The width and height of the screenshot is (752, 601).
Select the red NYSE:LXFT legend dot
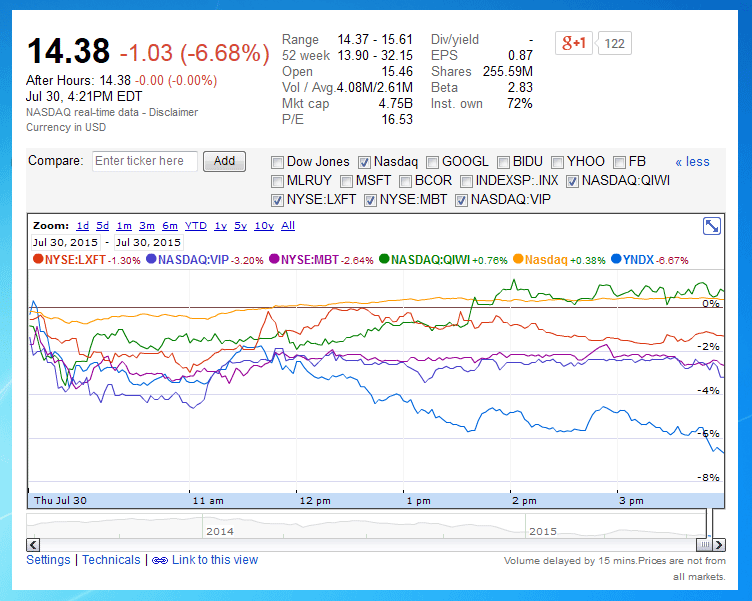coord(38,259)
